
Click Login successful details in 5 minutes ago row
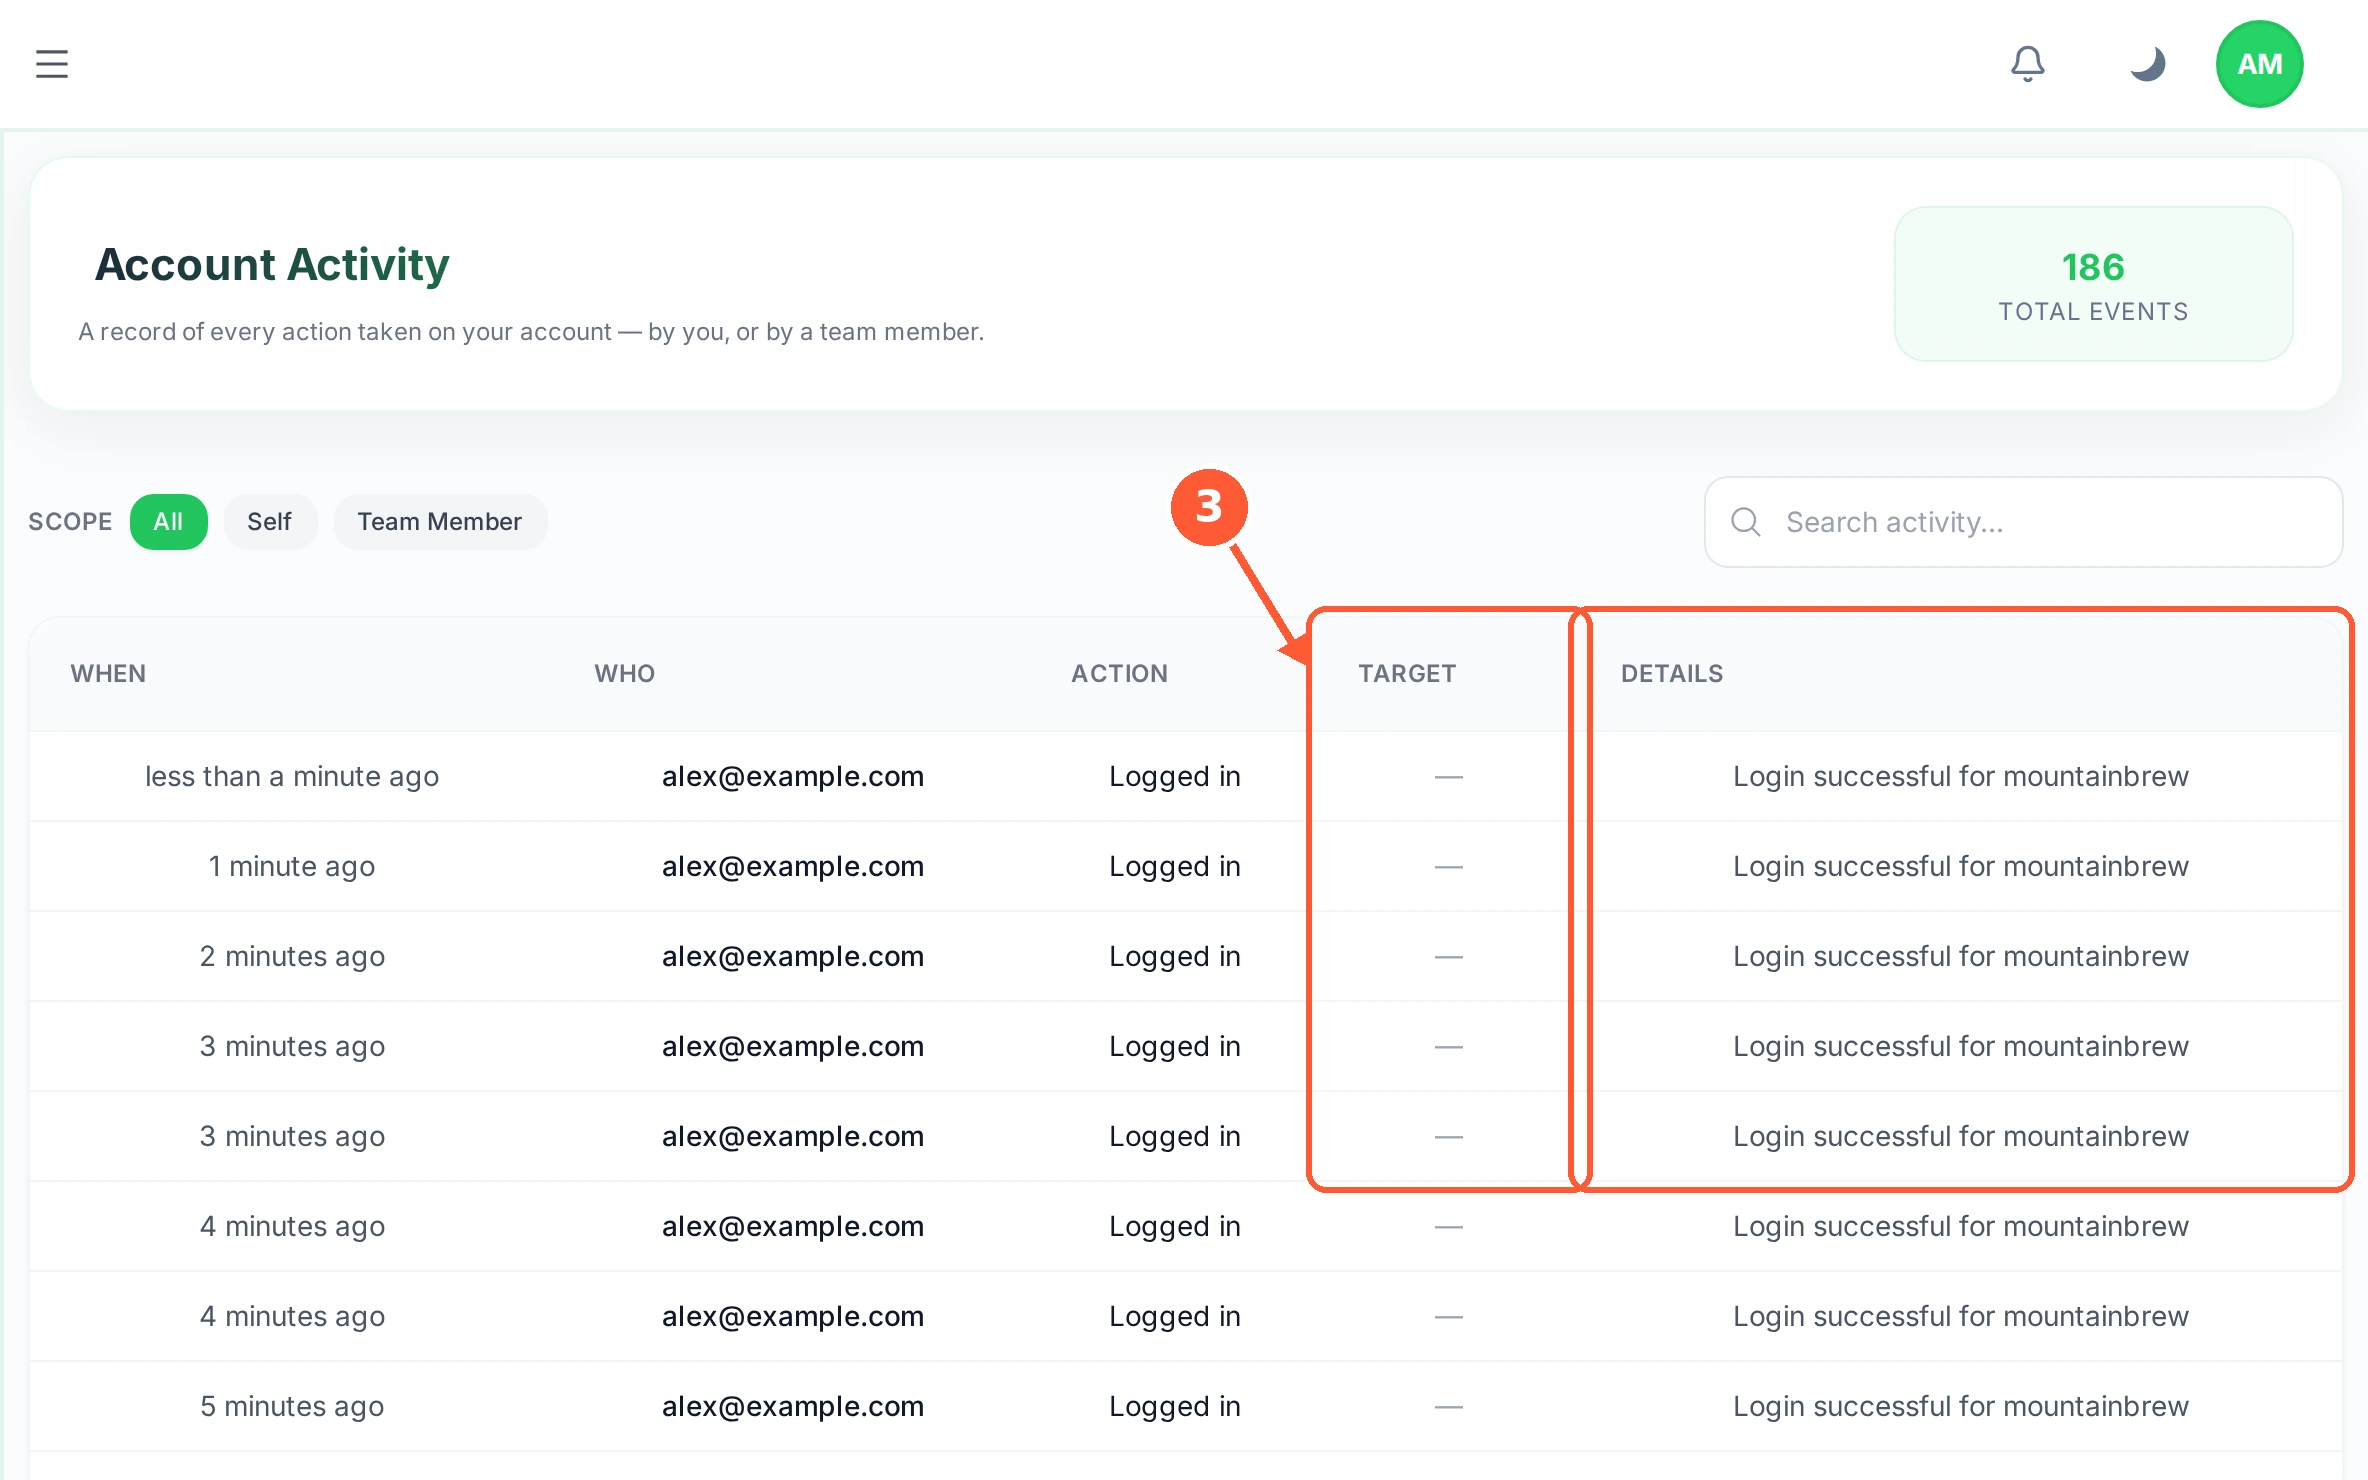tap(1961, 1406)
